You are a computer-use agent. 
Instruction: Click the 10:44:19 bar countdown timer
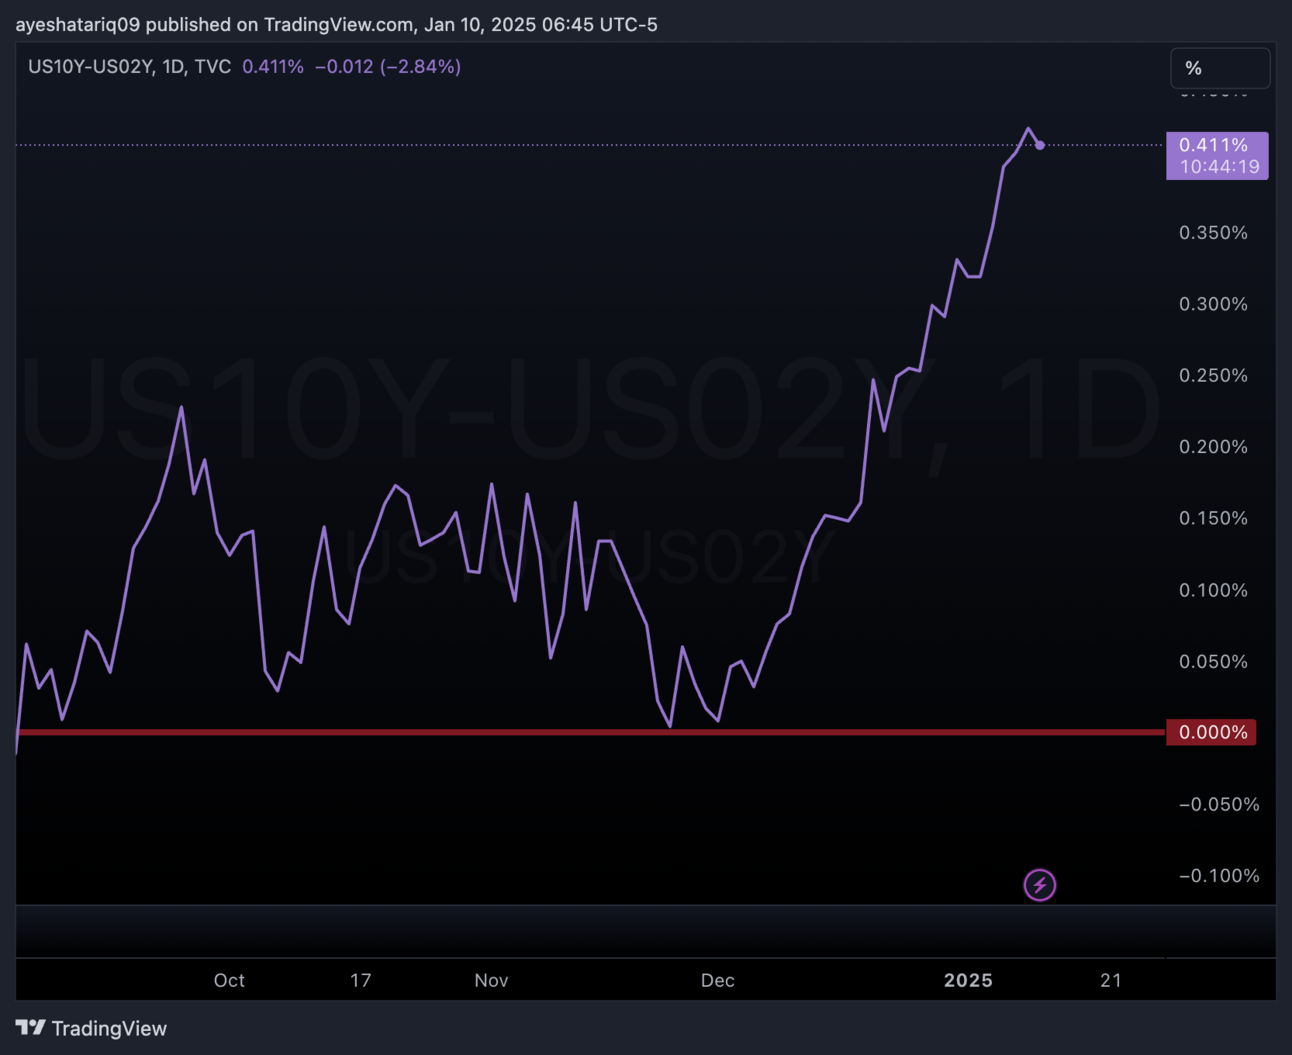pos(1219,167)
